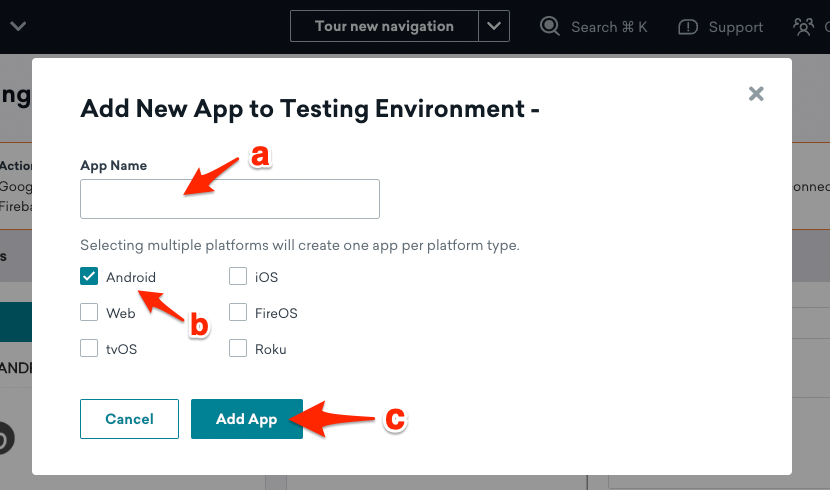The height and width of the screenshot is (490, 830).
Task: Click the Search ⌘K label
Action: click(x=609, y=27)
